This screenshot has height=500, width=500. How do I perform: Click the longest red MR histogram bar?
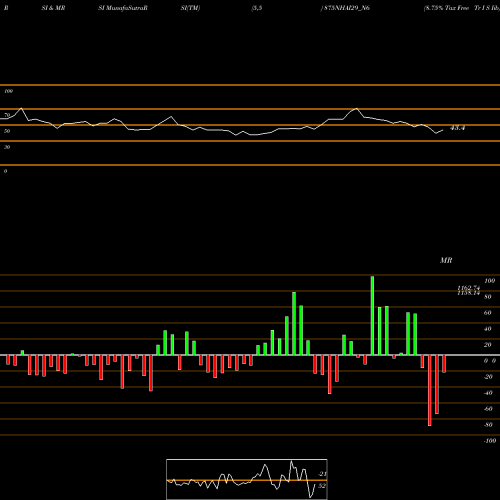[x=430, y=390]
